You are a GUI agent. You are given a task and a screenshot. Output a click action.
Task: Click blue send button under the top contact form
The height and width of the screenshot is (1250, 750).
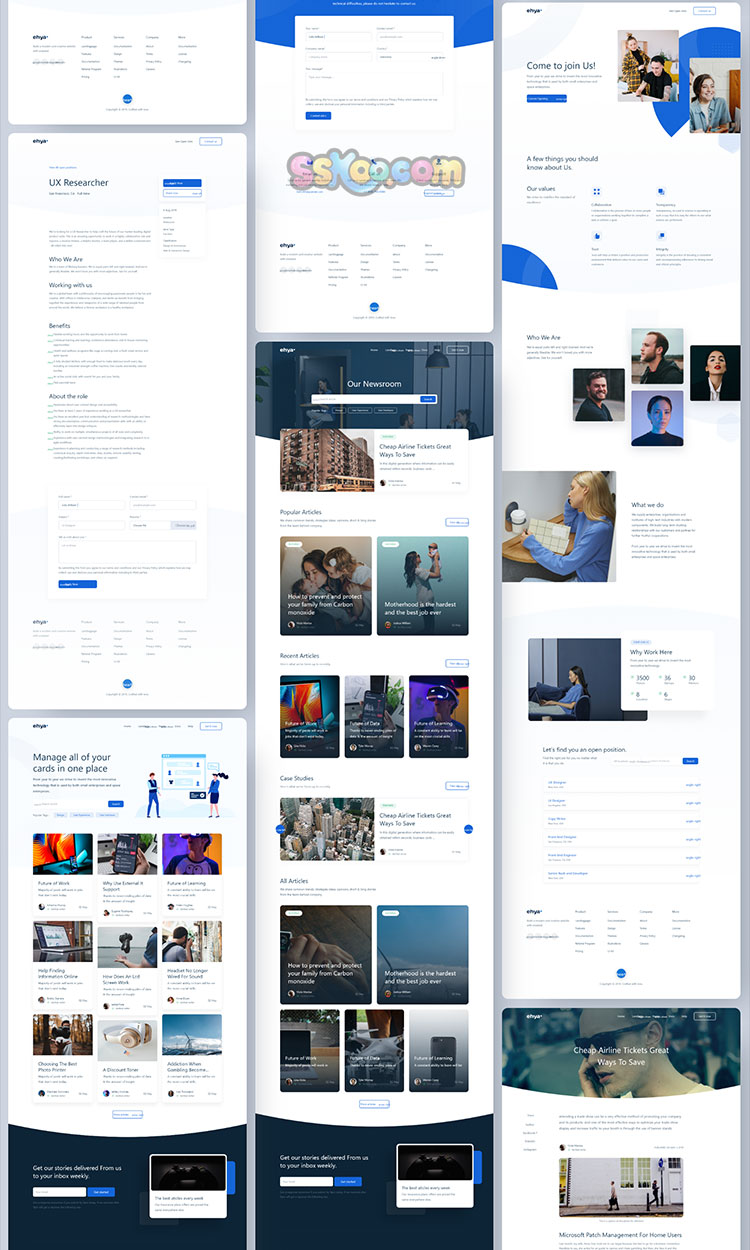click(x=317, y=116)
